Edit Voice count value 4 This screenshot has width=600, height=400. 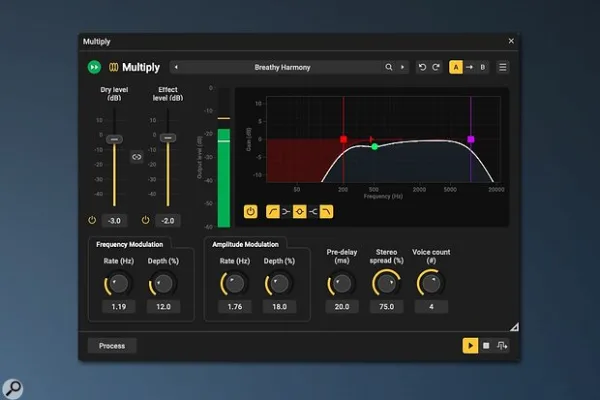431,307
